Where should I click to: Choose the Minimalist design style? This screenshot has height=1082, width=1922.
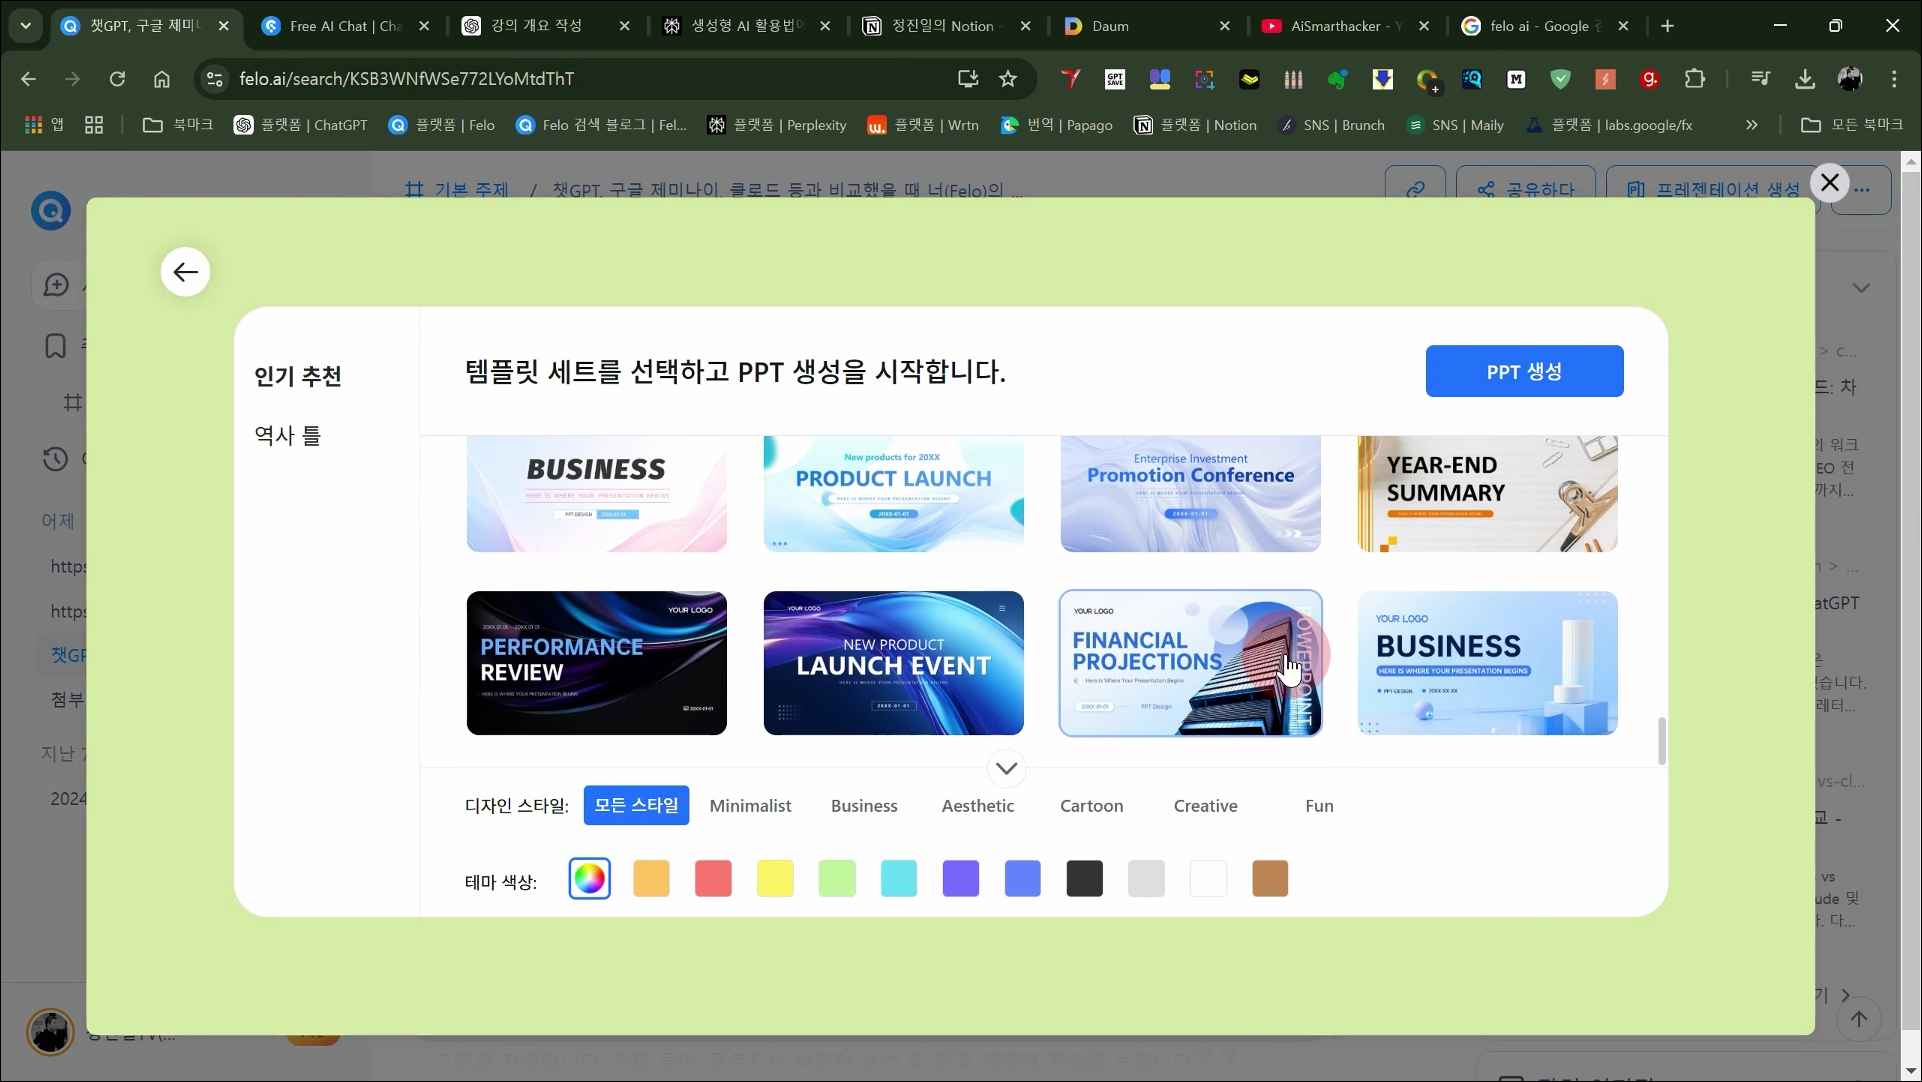coord(750,806)
